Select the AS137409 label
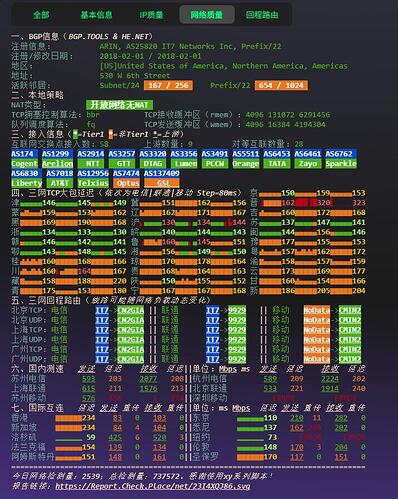 tap(162, 173)
